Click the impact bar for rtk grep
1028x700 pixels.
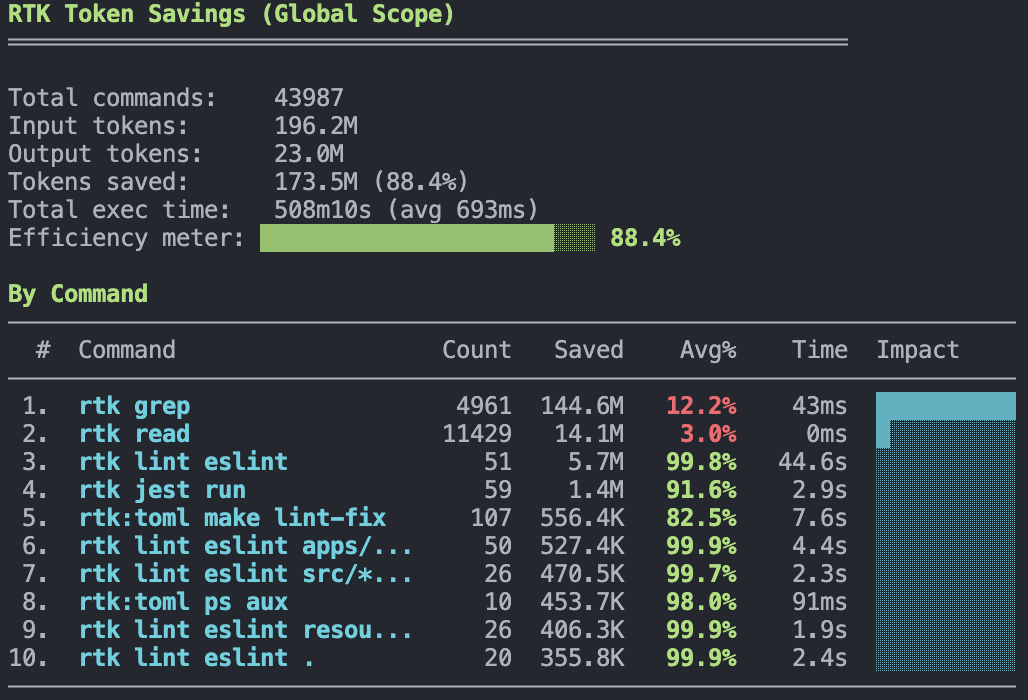tap(945, 406)
